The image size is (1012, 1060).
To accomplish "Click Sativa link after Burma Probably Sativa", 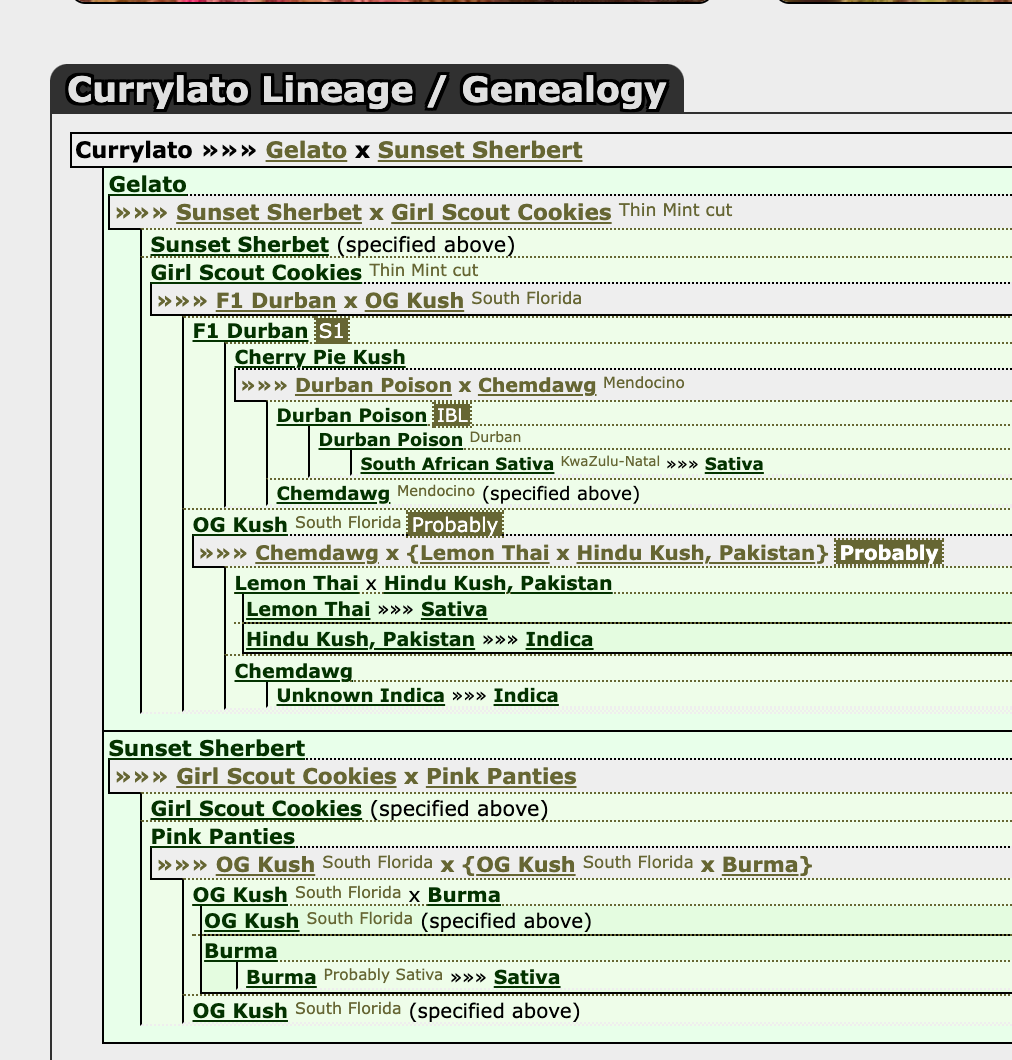I will (x=527, y=978).
